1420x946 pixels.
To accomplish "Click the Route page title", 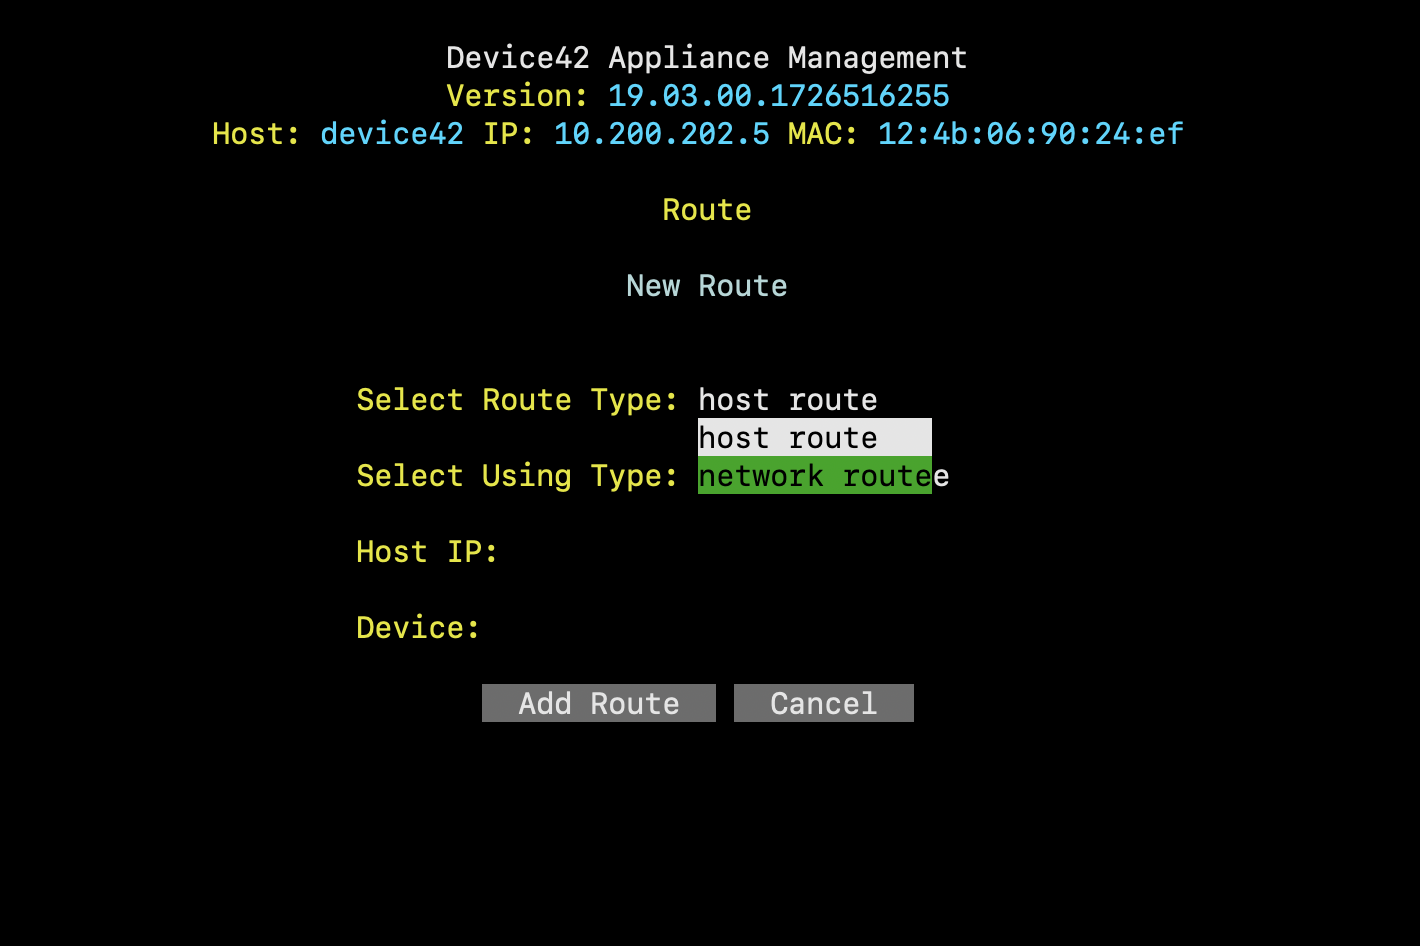I will point(706,210).
